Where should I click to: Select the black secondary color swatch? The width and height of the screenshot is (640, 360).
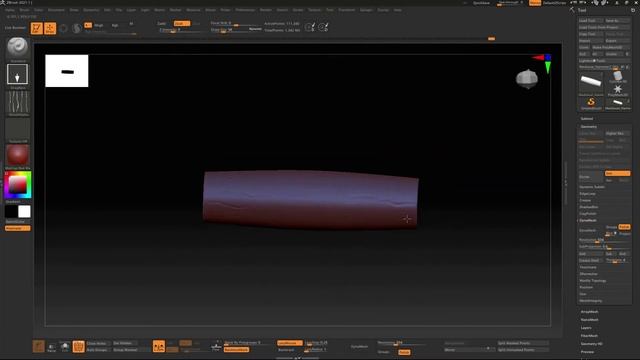11,211
